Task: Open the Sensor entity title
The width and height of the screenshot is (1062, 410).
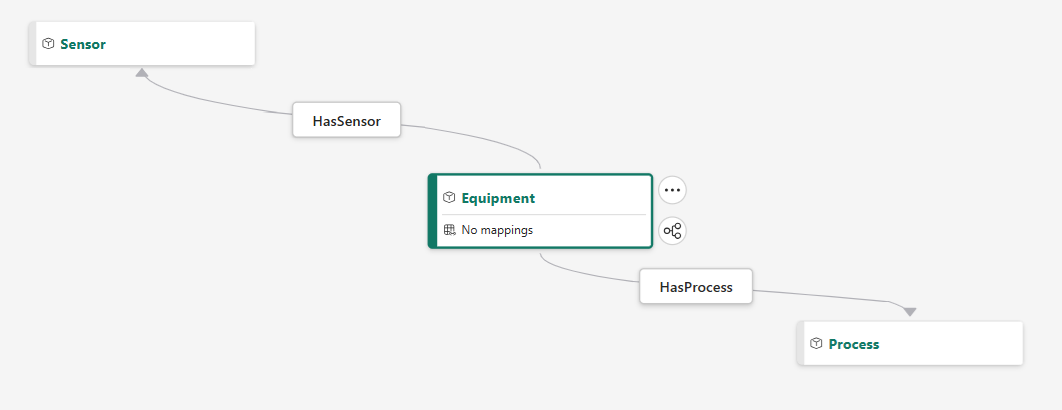Action: (x=83, y=44)
